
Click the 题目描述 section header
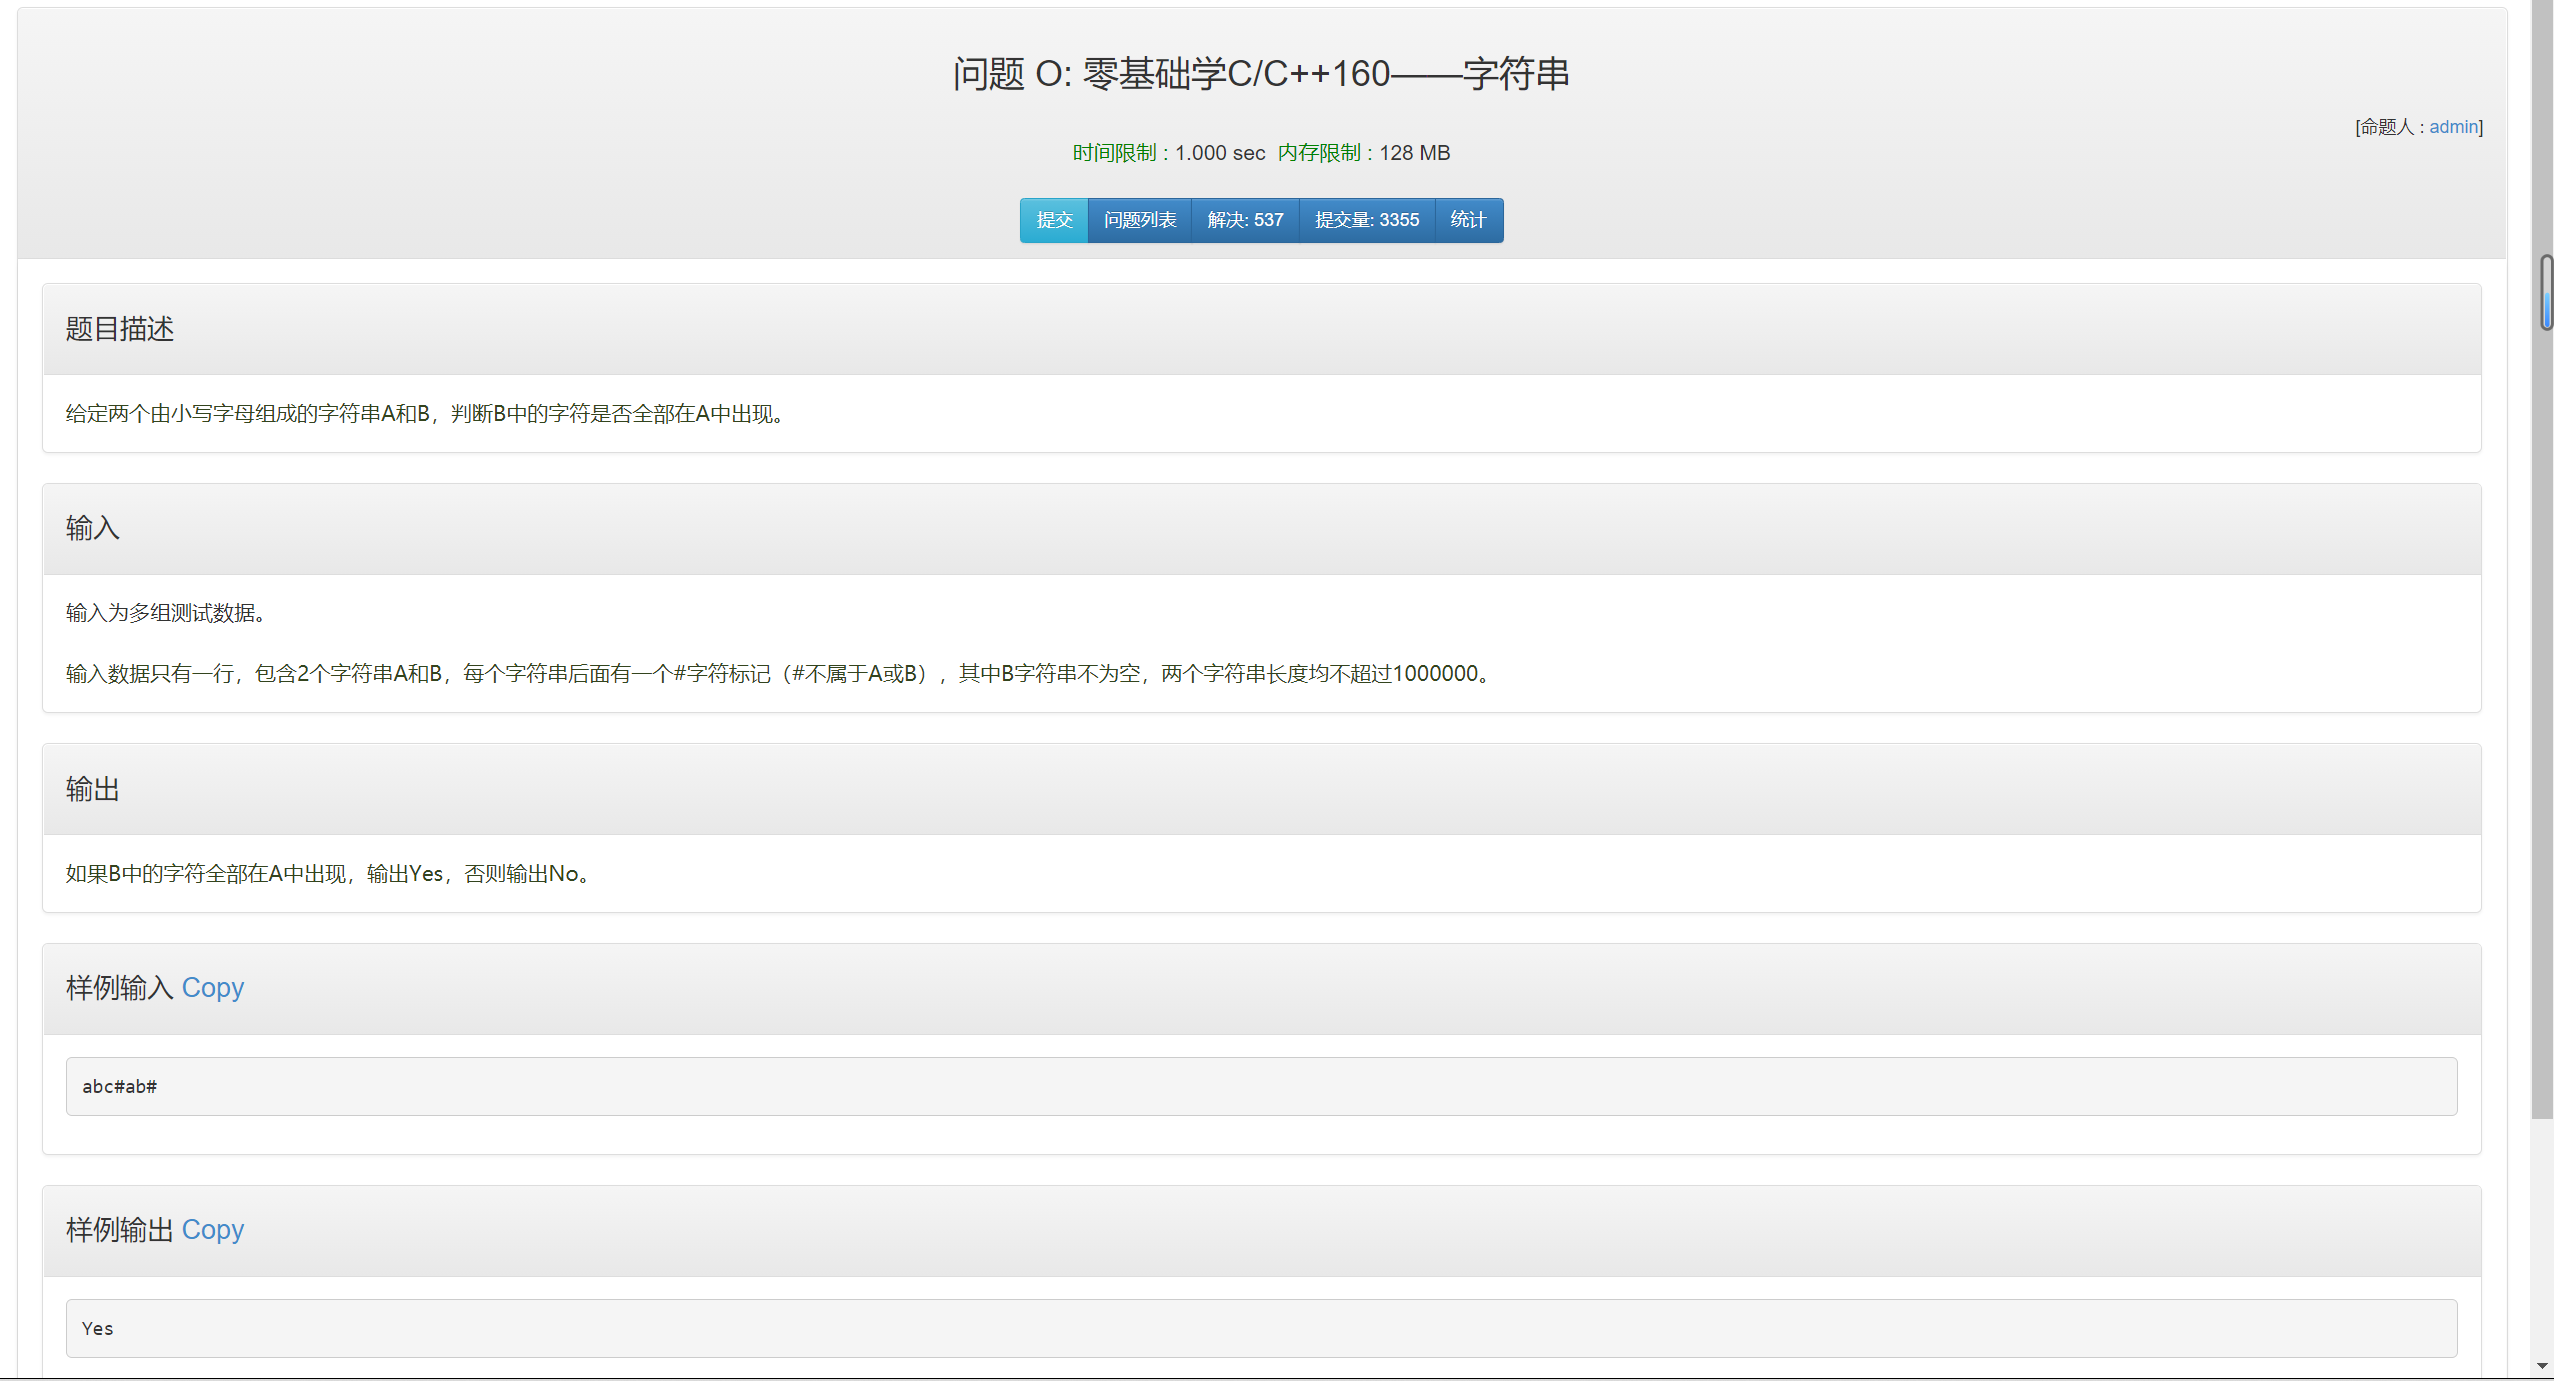[120, 329]
